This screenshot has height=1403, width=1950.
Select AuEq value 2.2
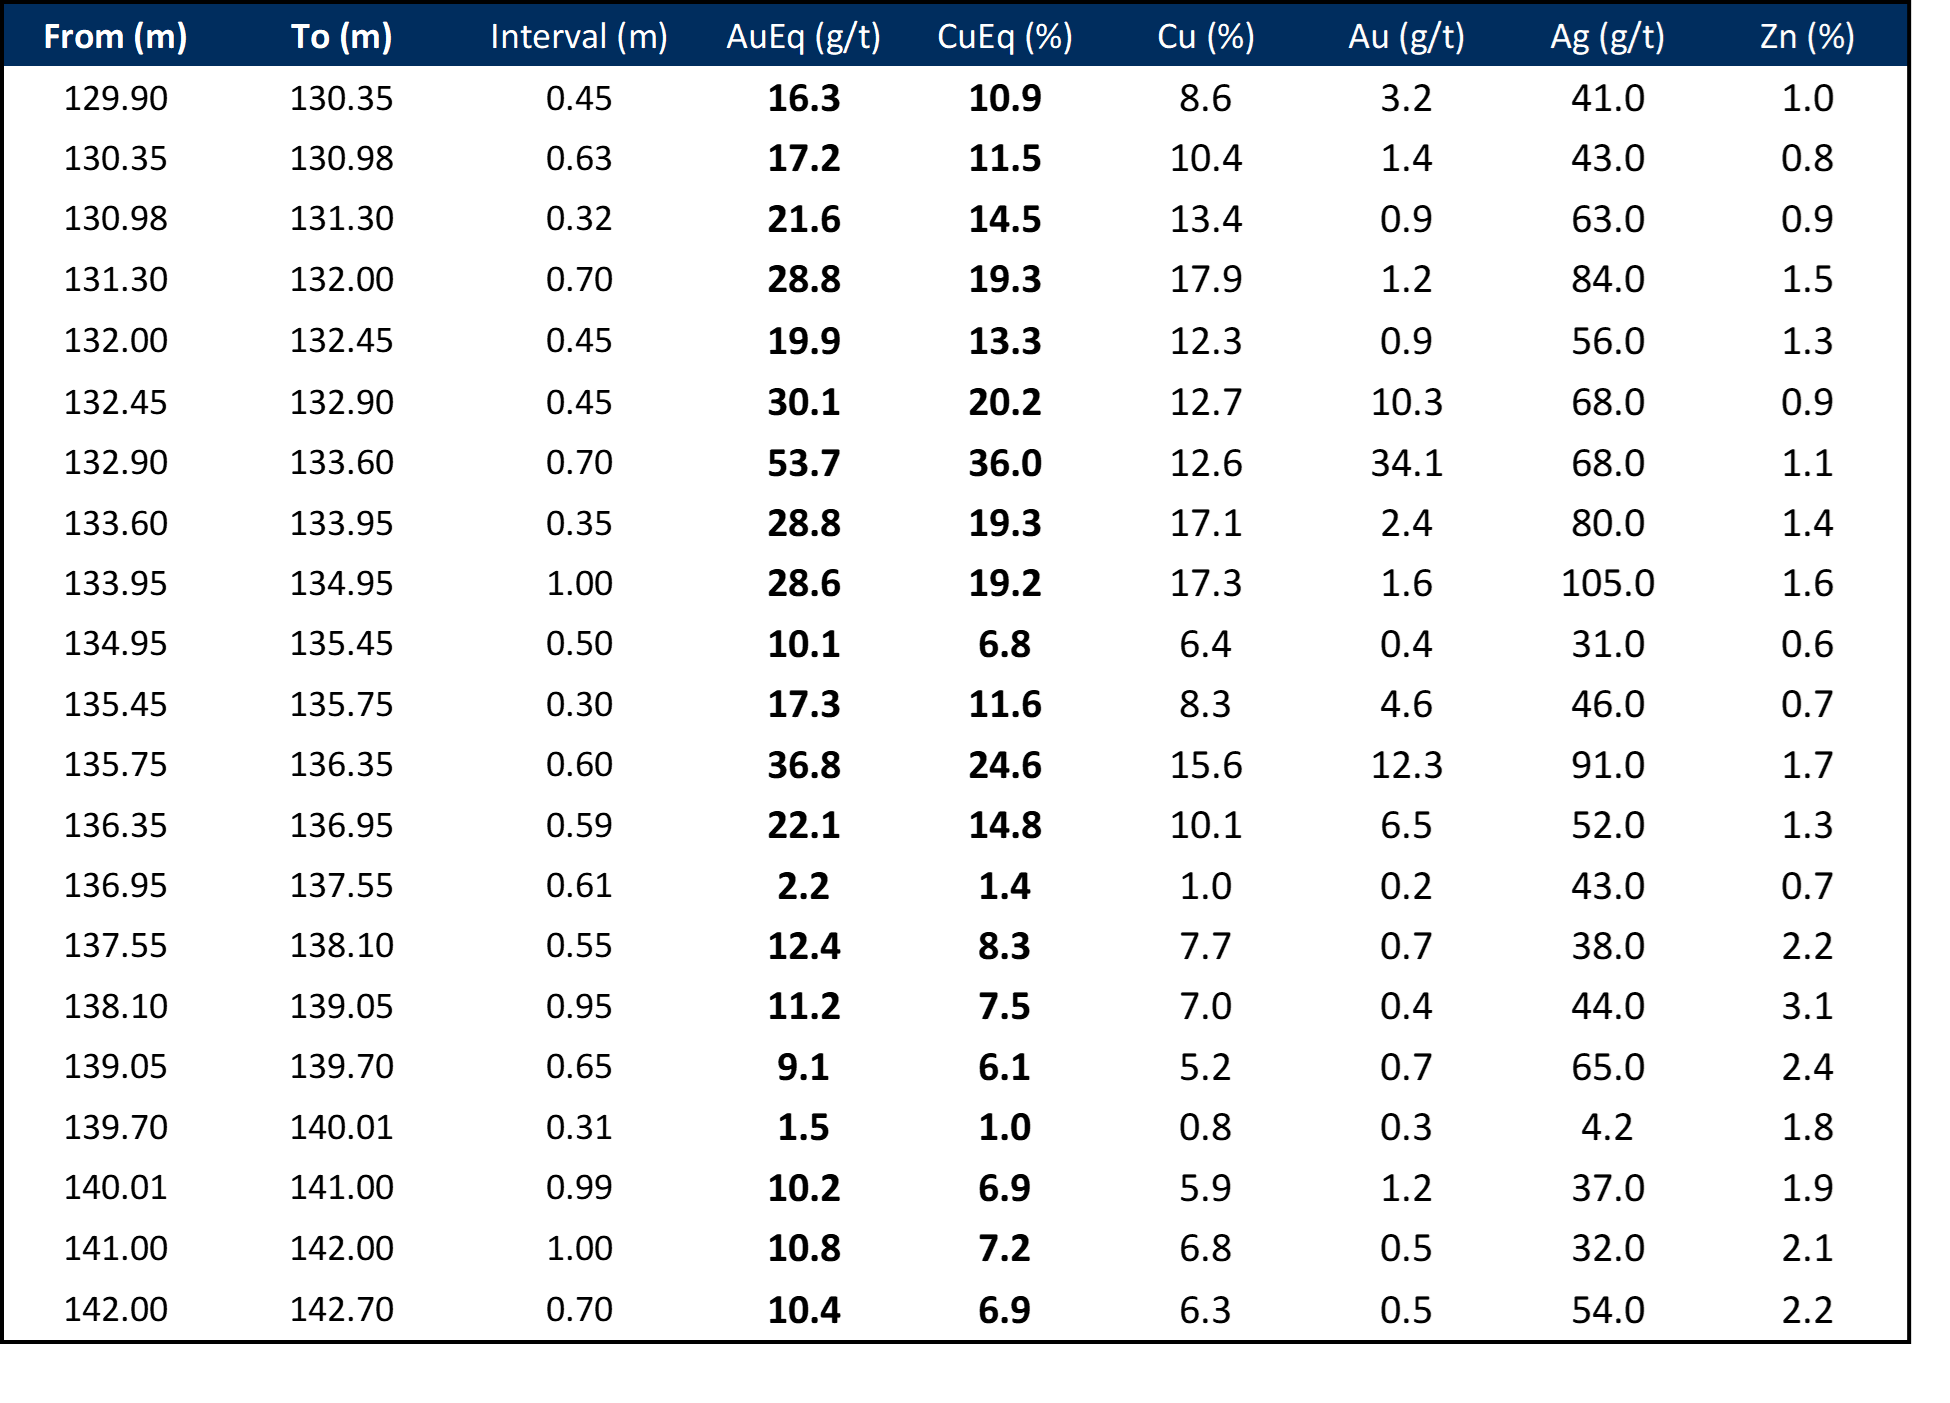pyautogui.click(x=804, y=886)
